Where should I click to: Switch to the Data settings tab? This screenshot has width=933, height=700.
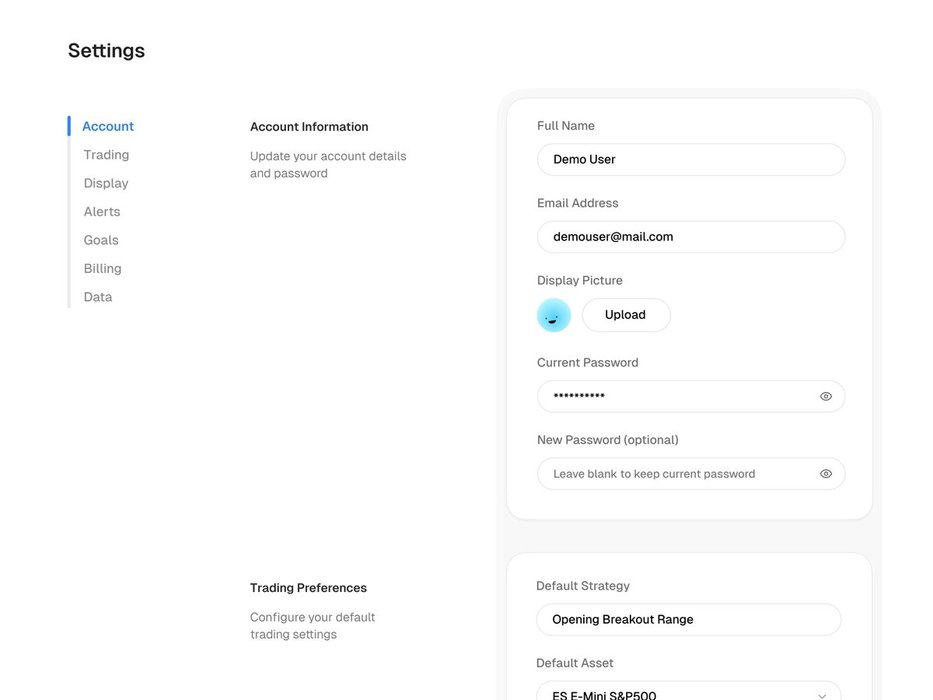98,297
